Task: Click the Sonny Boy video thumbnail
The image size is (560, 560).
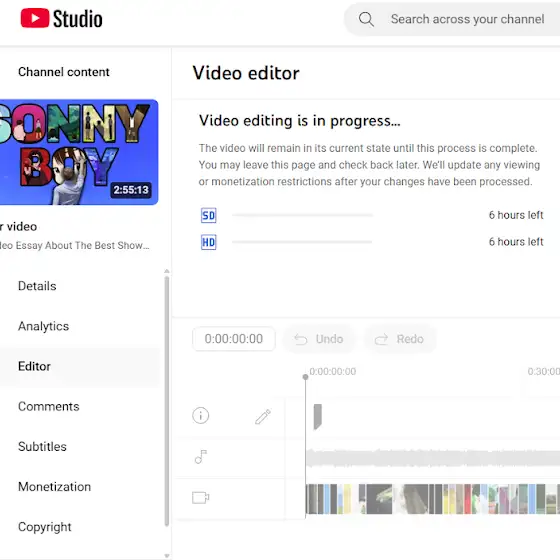Action: (79, 152)
